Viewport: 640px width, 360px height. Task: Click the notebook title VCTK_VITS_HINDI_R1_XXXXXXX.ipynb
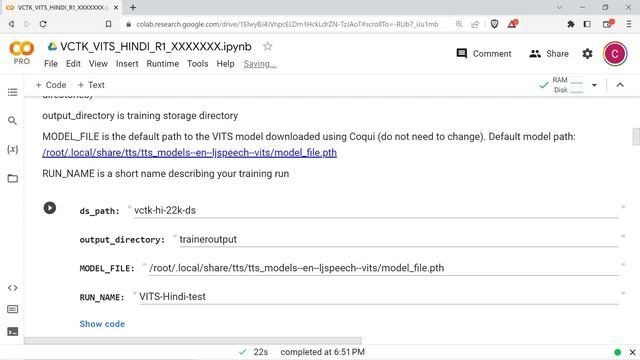[x=156, y=47]
